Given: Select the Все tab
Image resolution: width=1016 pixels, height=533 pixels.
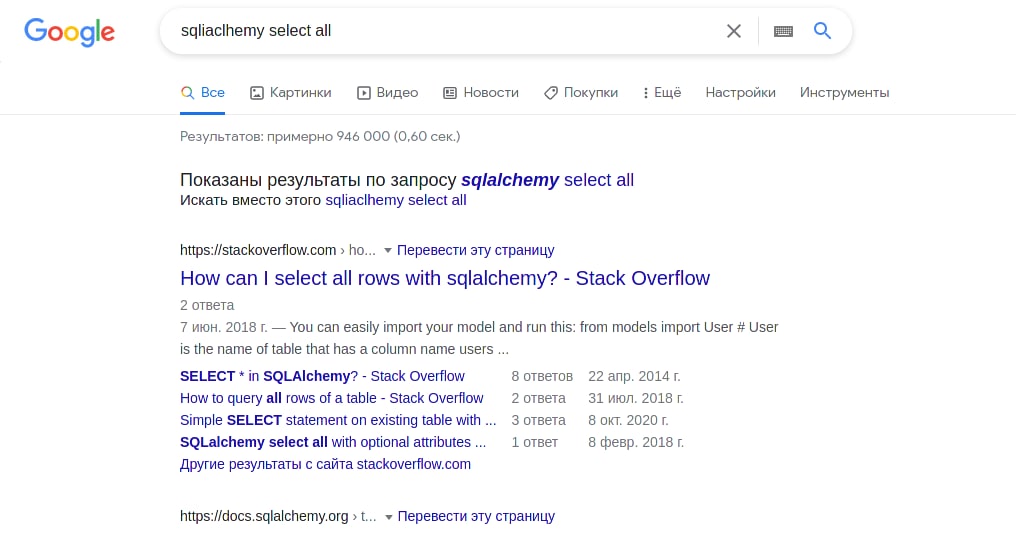Looking at the screenshot, I should click(203, 93).
